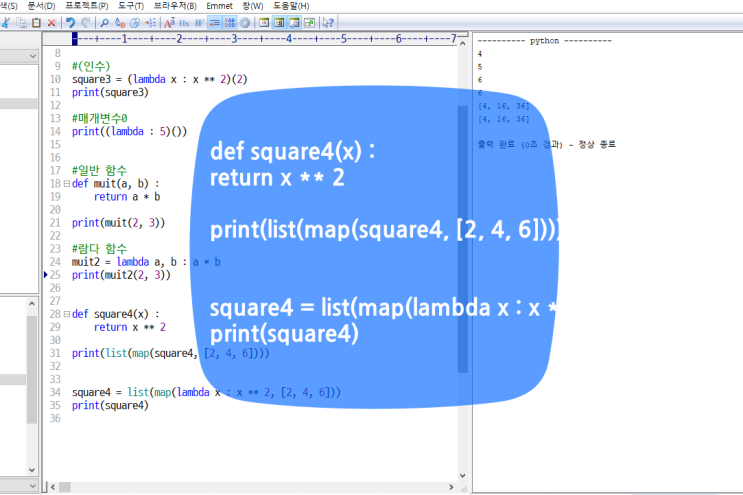Click the Copy toolbar icon
This screenshot has width=743, height=495.
pos(21,22)
